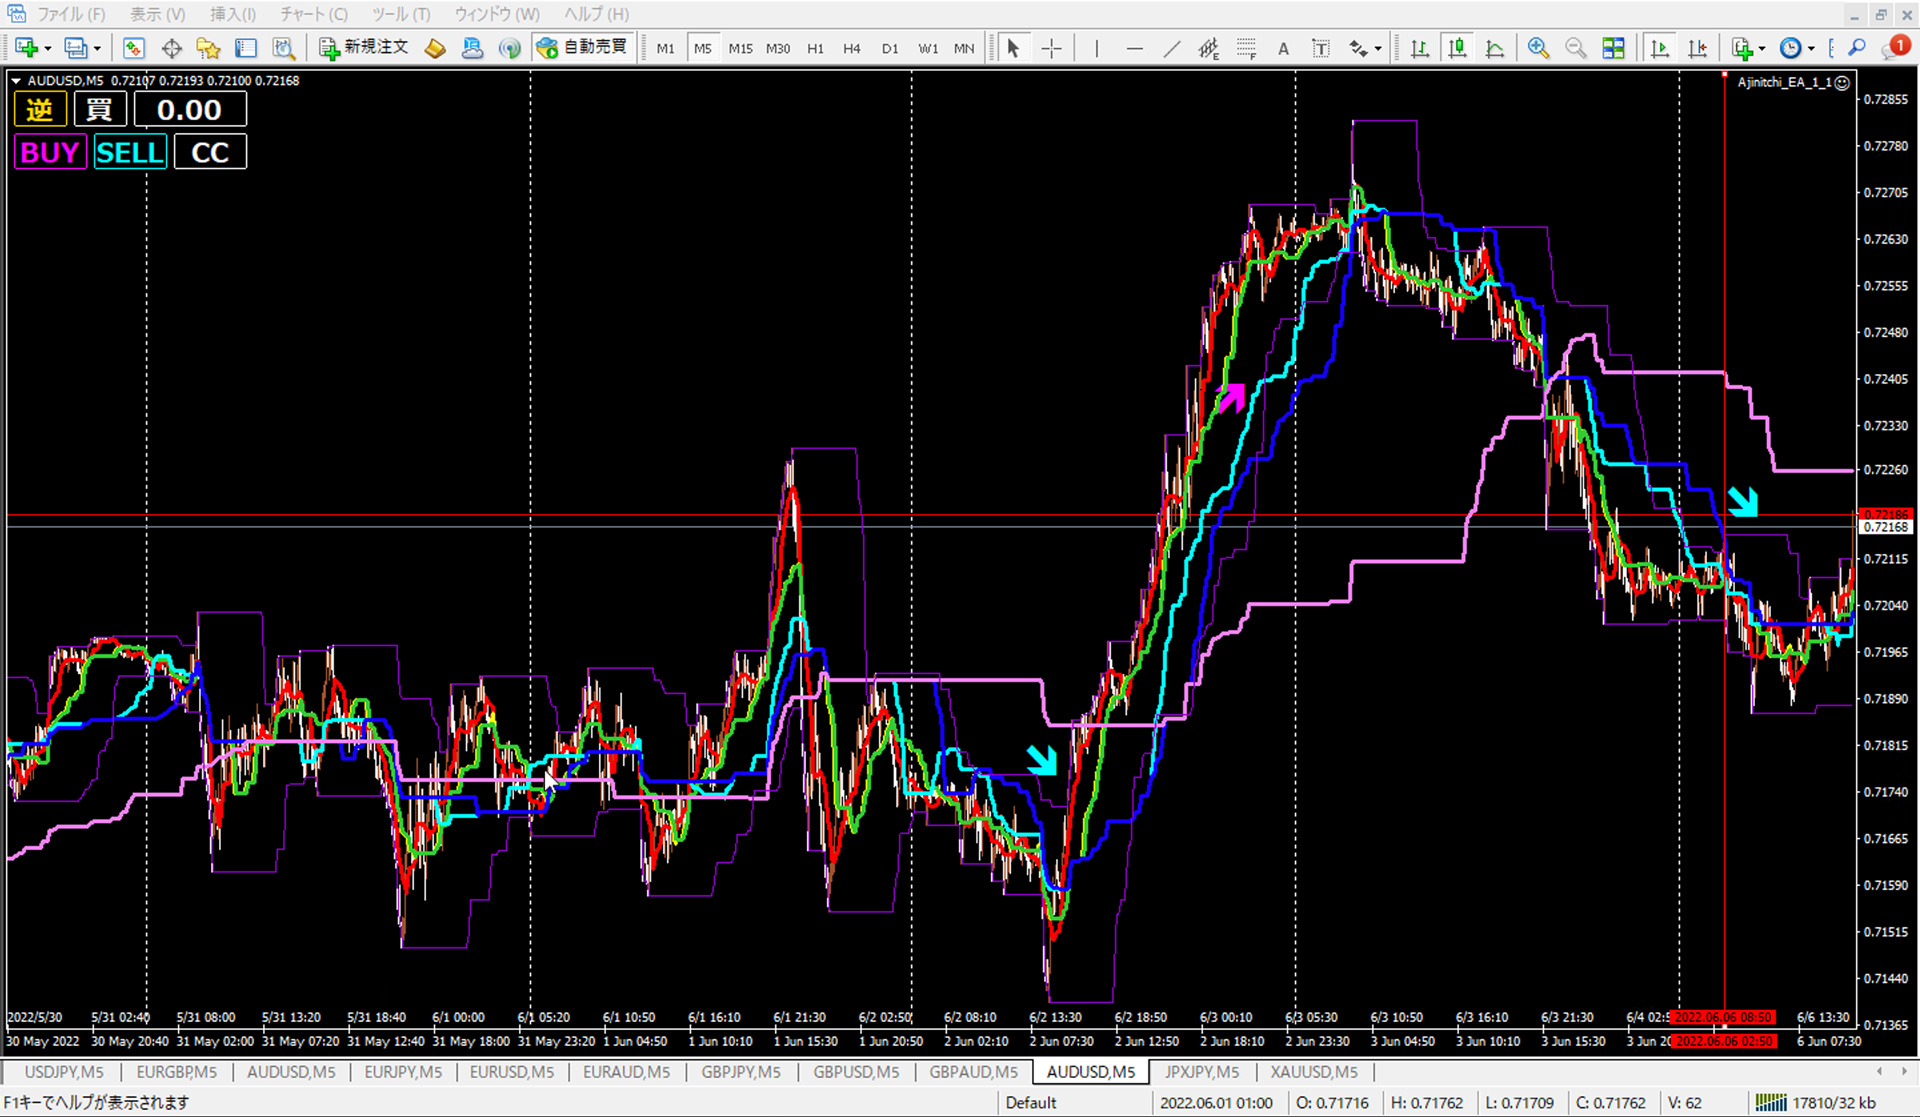The height and width of the screenshot is (1117, 1920).
Task: Click the zoom in magnifier icon
Action: [1538, 48]
